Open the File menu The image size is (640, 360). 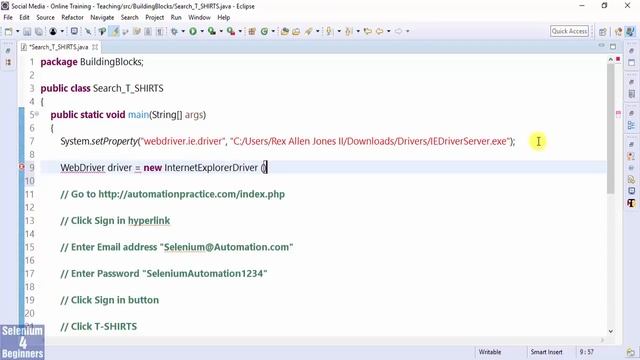(x=8, y=18)
